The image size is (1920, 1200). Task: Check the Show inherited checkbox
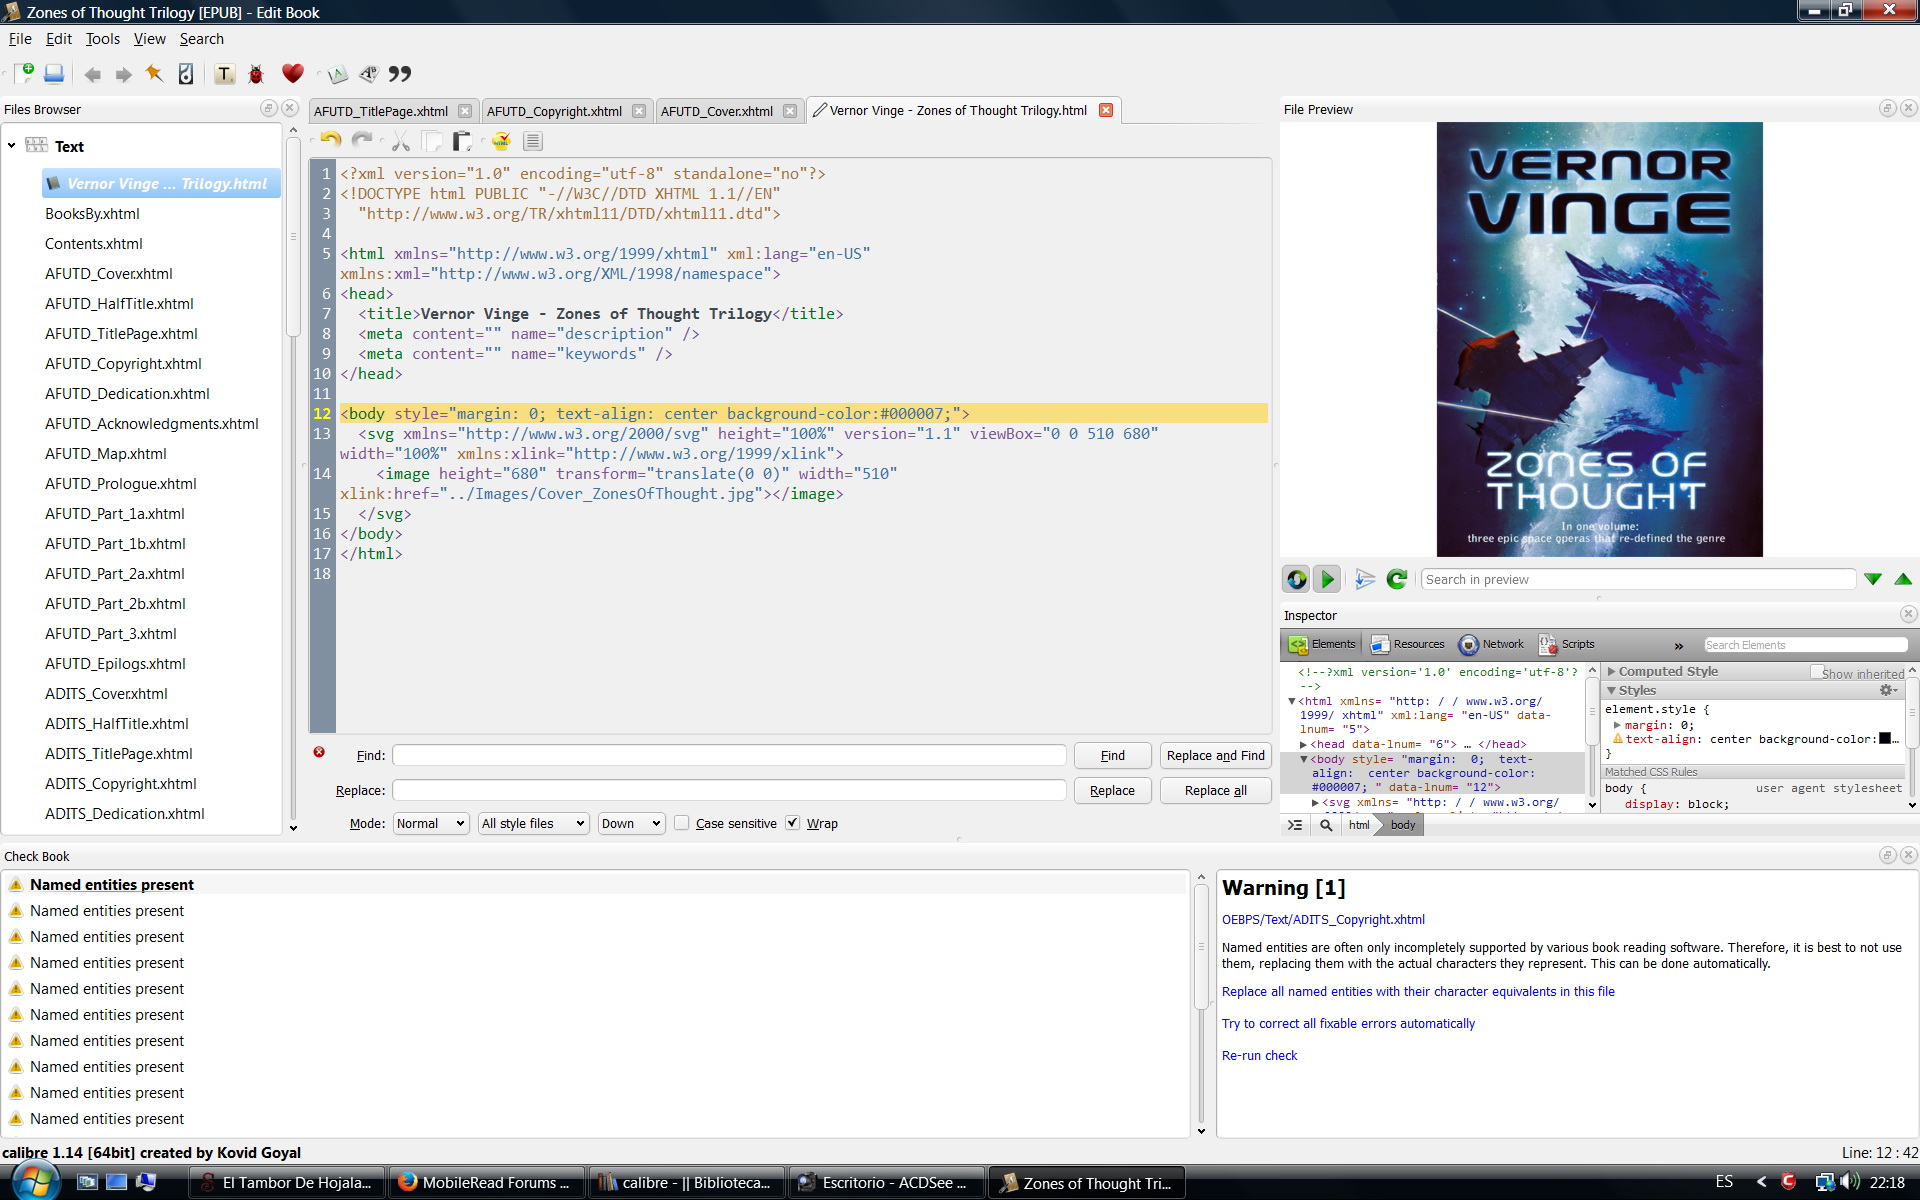pyautogui.click(x=1816, y=673)
